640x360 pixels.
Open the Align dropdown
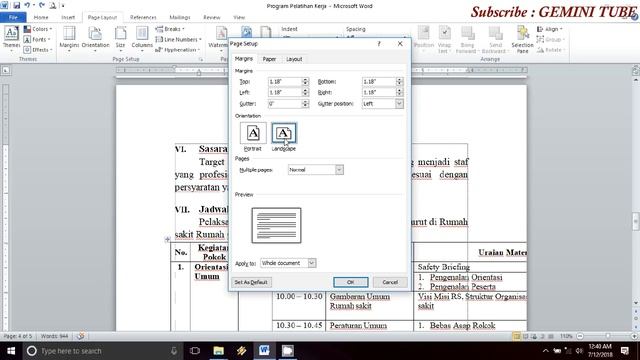[549, 29]
